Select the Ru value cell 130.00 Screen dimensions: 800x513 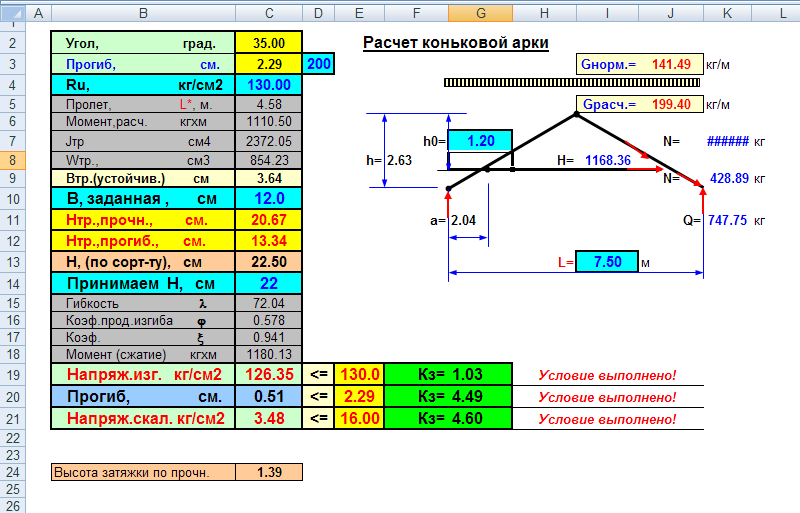(x=269, y=85)
